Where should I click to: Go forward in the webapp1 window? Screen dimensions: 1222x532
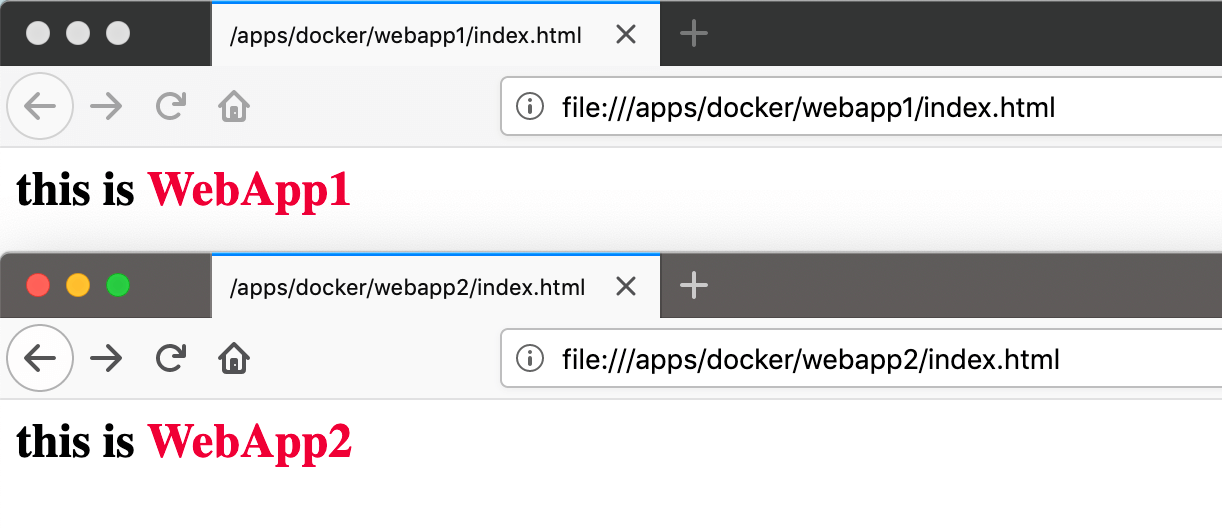coord(106,105)
